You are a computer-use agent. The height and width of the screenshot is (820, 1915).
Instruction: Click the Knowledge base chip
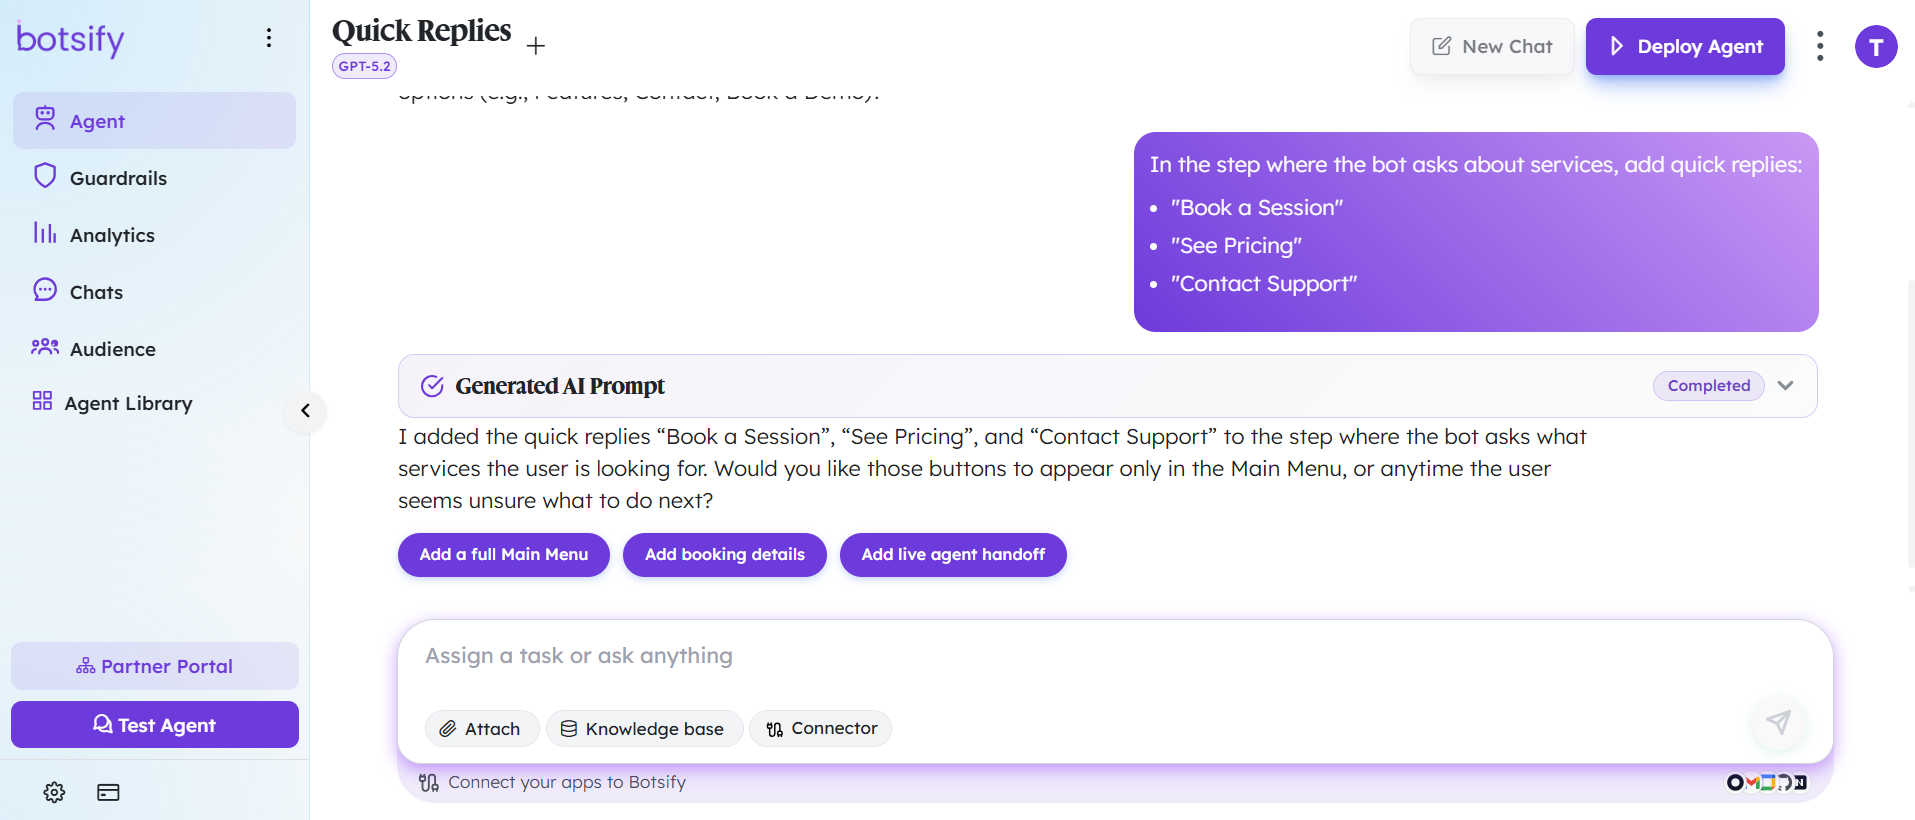tap(644, 729)
